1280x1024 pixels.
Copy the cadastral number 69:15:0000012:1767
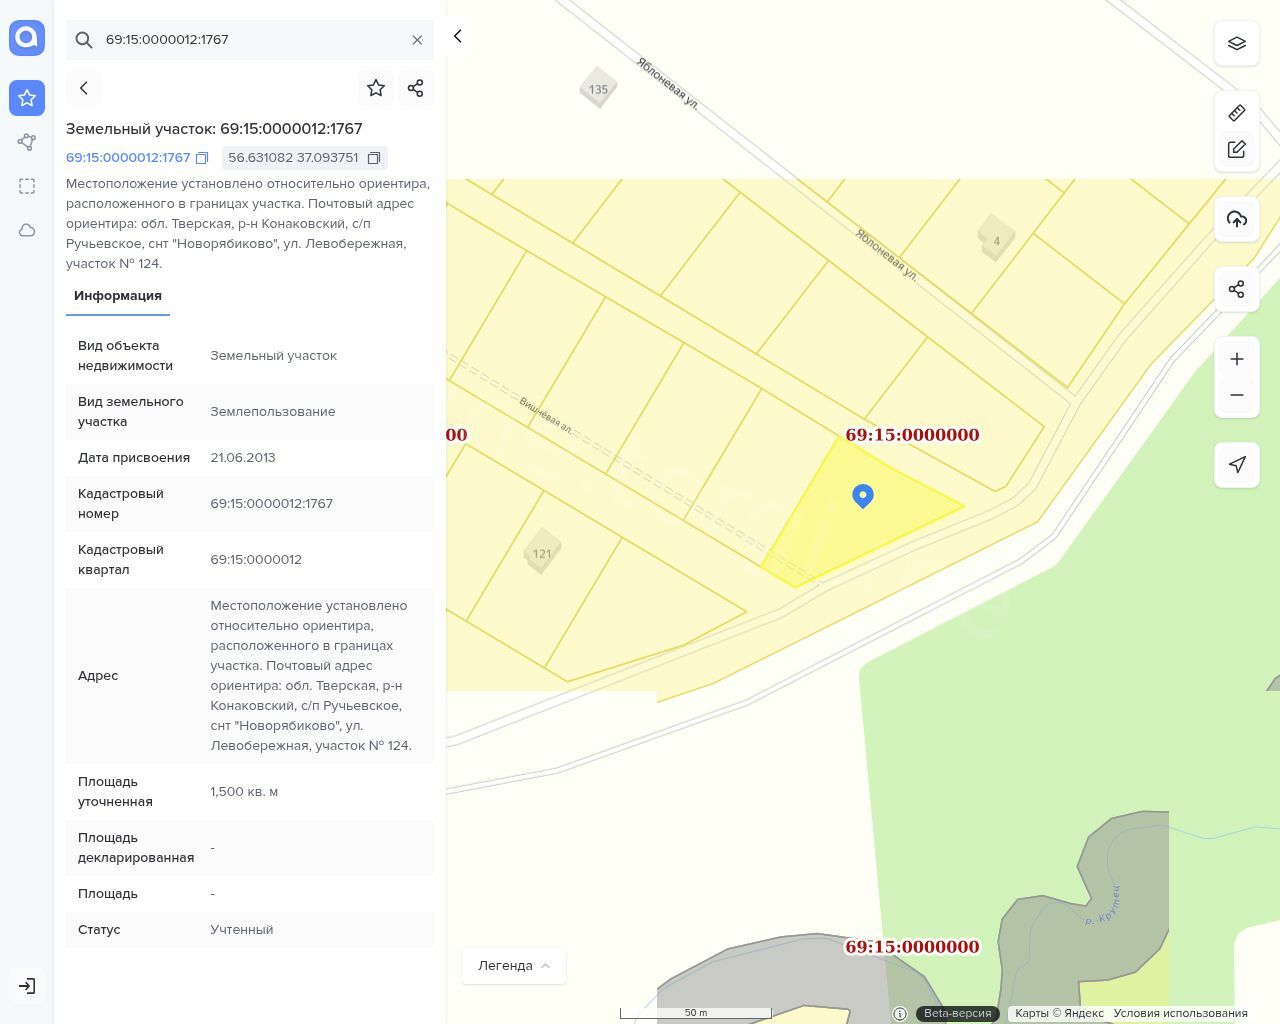[202, 158]
